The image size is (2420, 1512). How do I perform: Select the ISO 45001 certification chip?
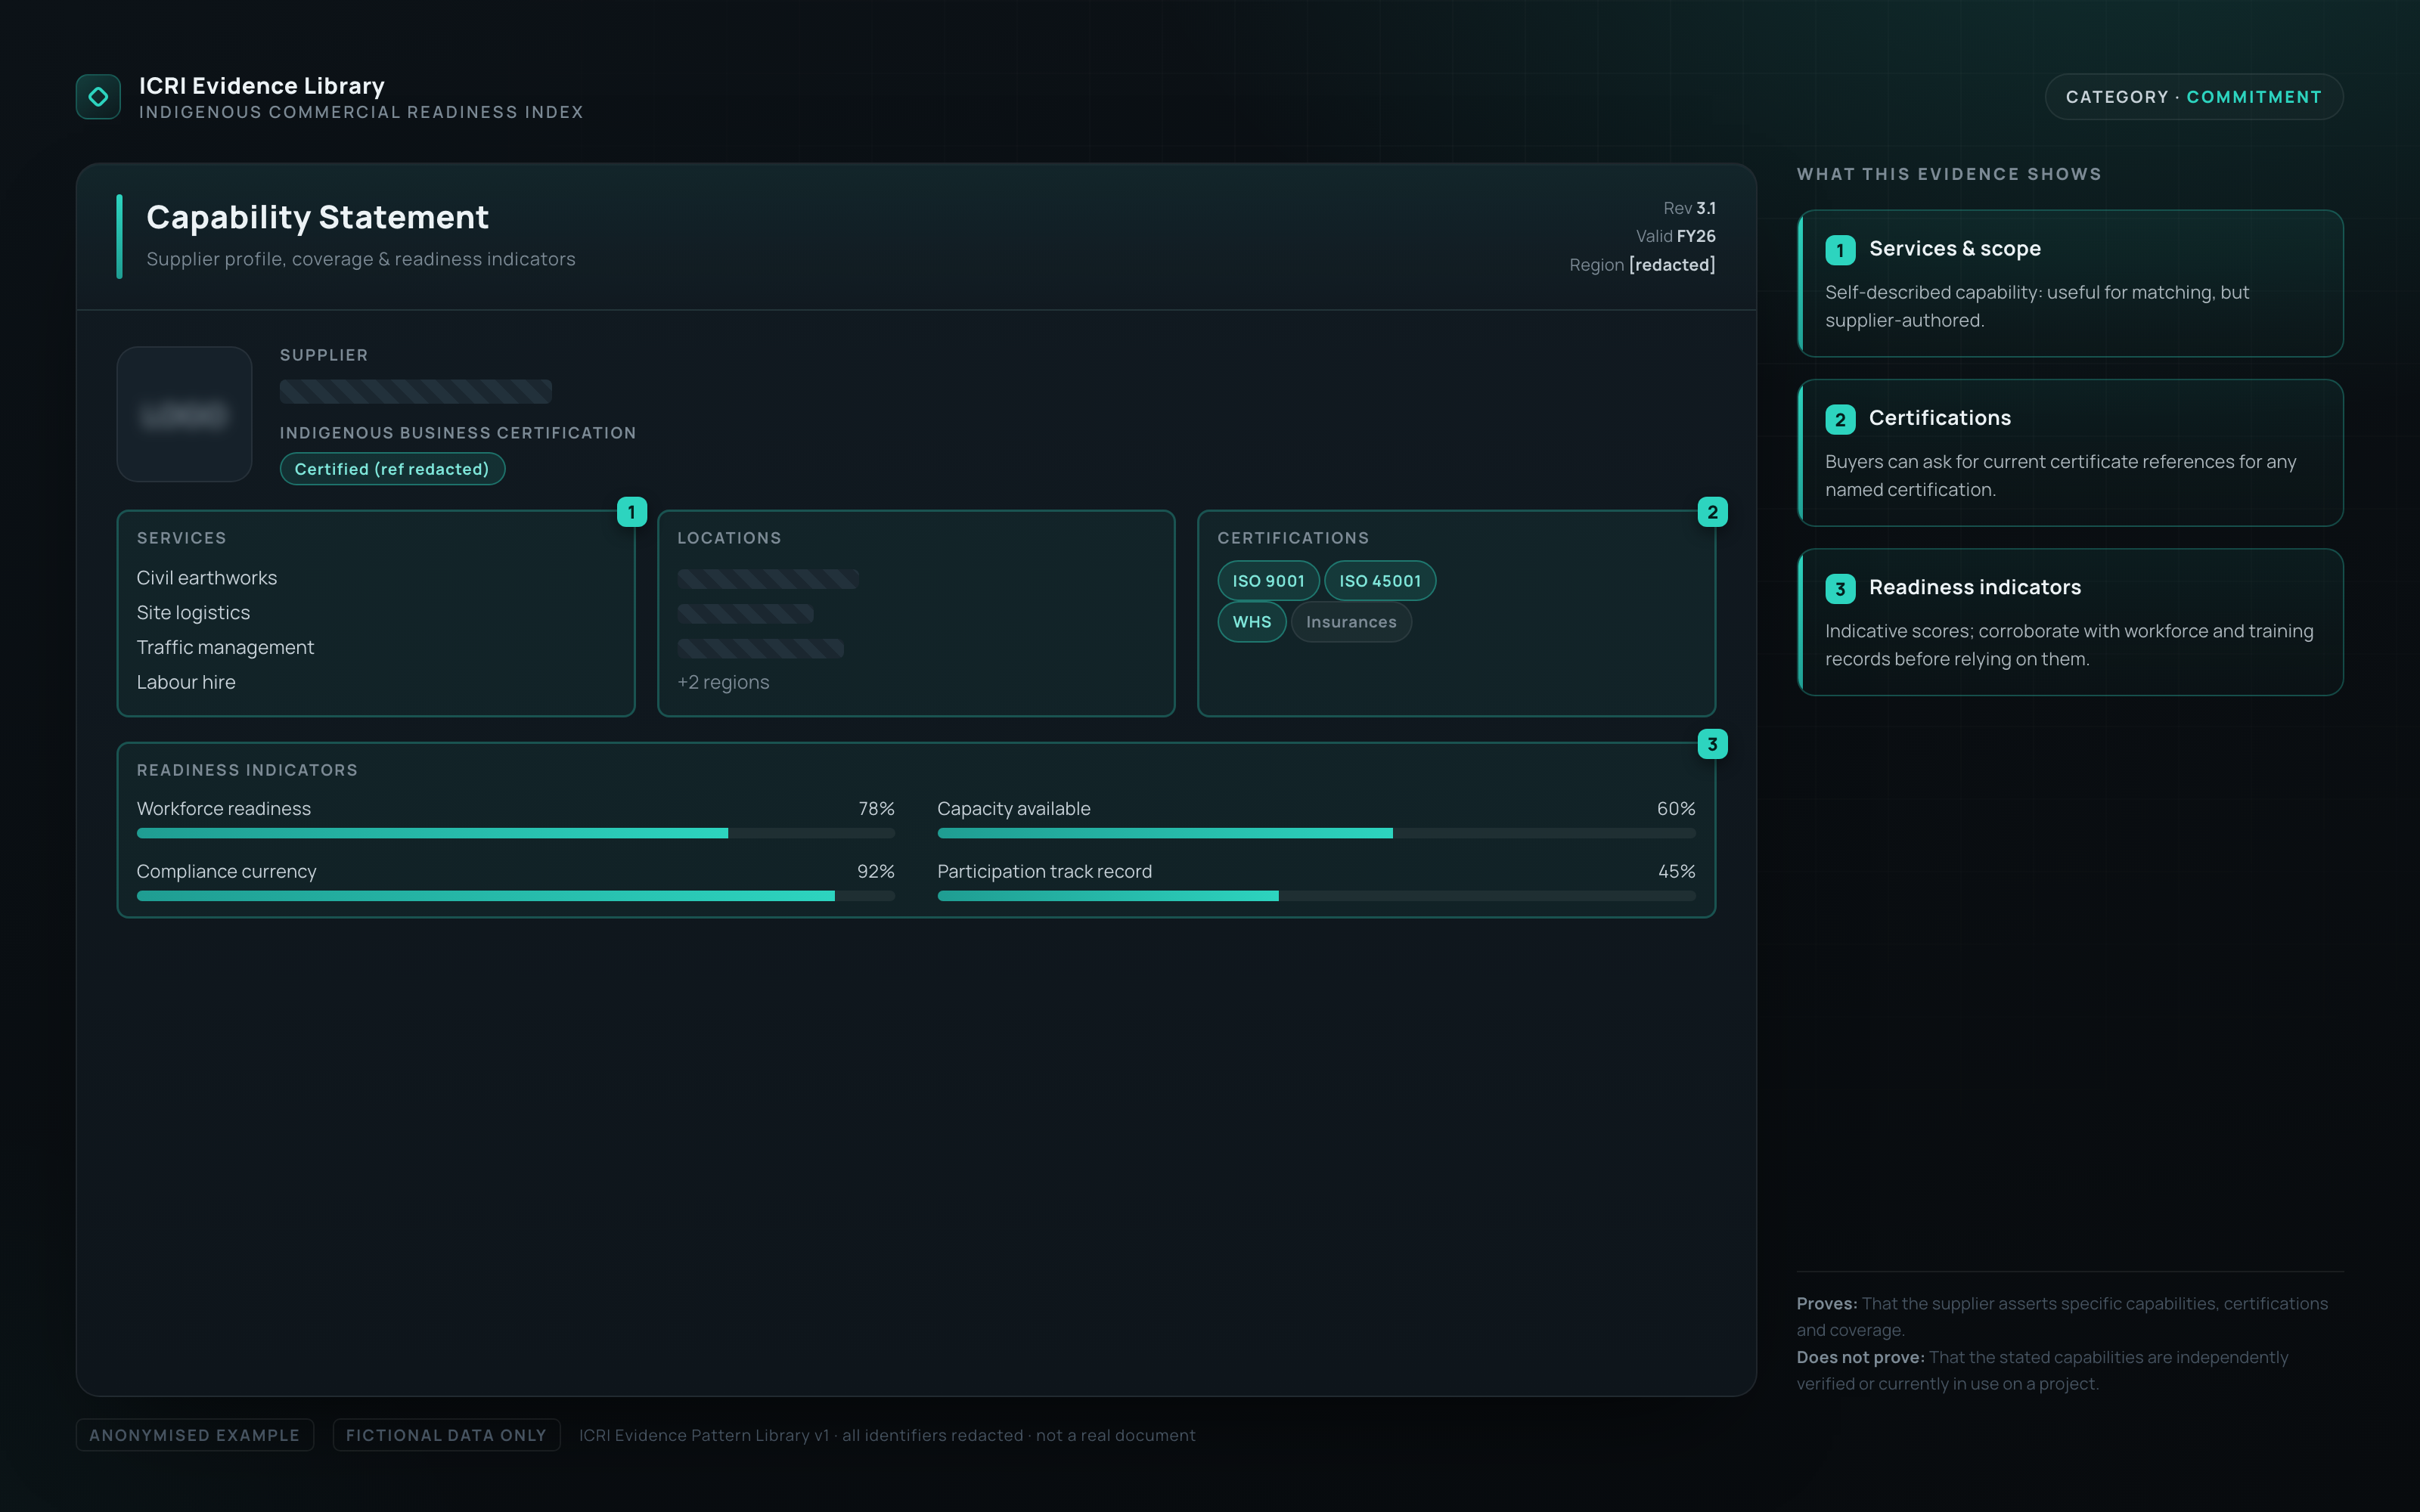1380,581
